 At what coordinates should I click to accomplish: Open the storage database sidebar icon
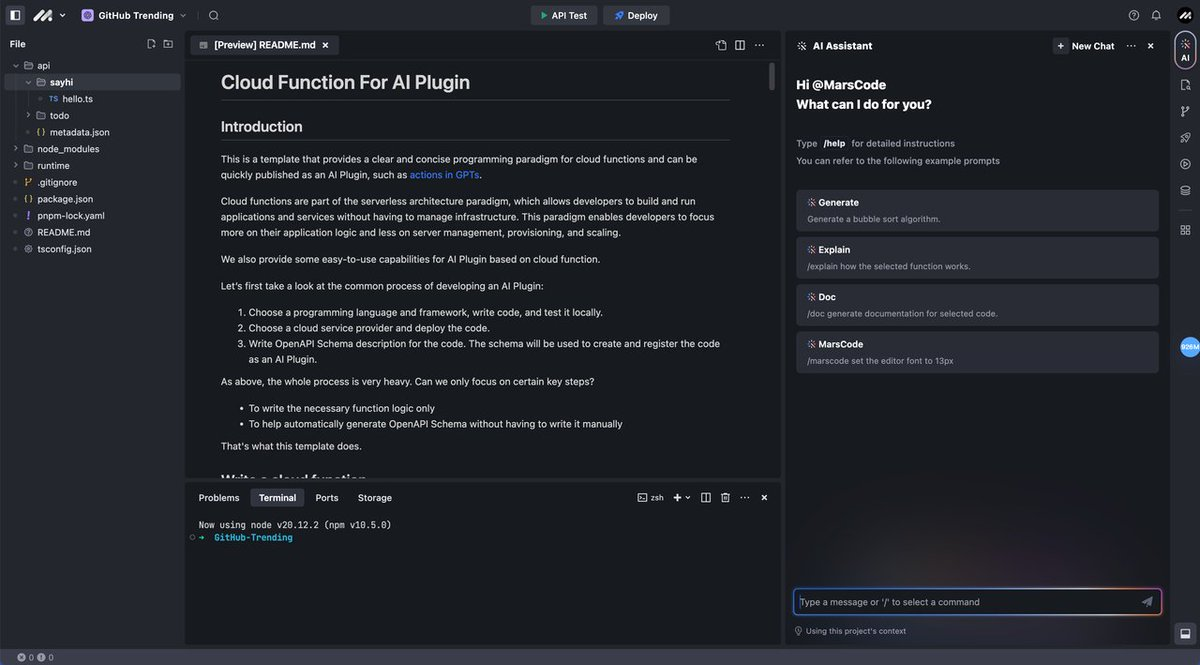click(x=1185, y=190)
